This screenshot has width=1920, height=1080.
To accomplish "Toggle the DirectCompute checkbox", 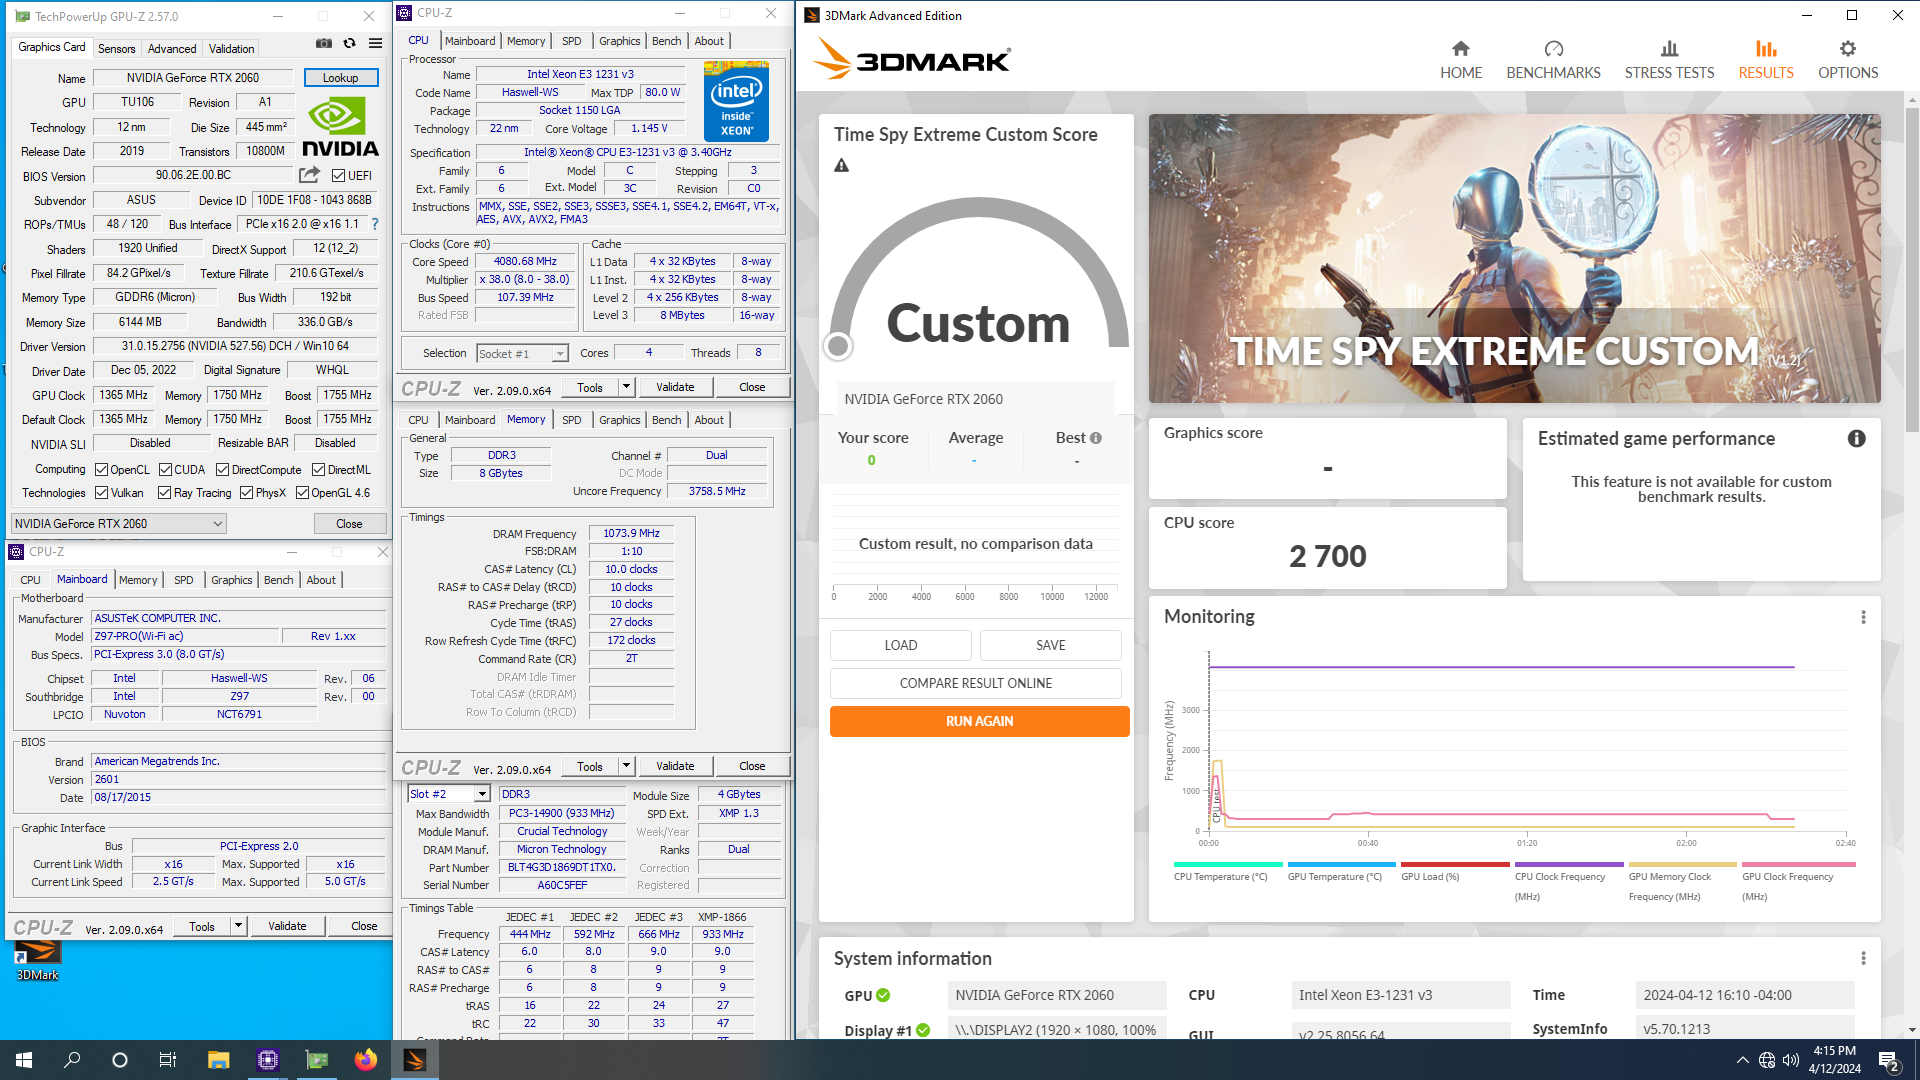I will [x=223, y=470].
